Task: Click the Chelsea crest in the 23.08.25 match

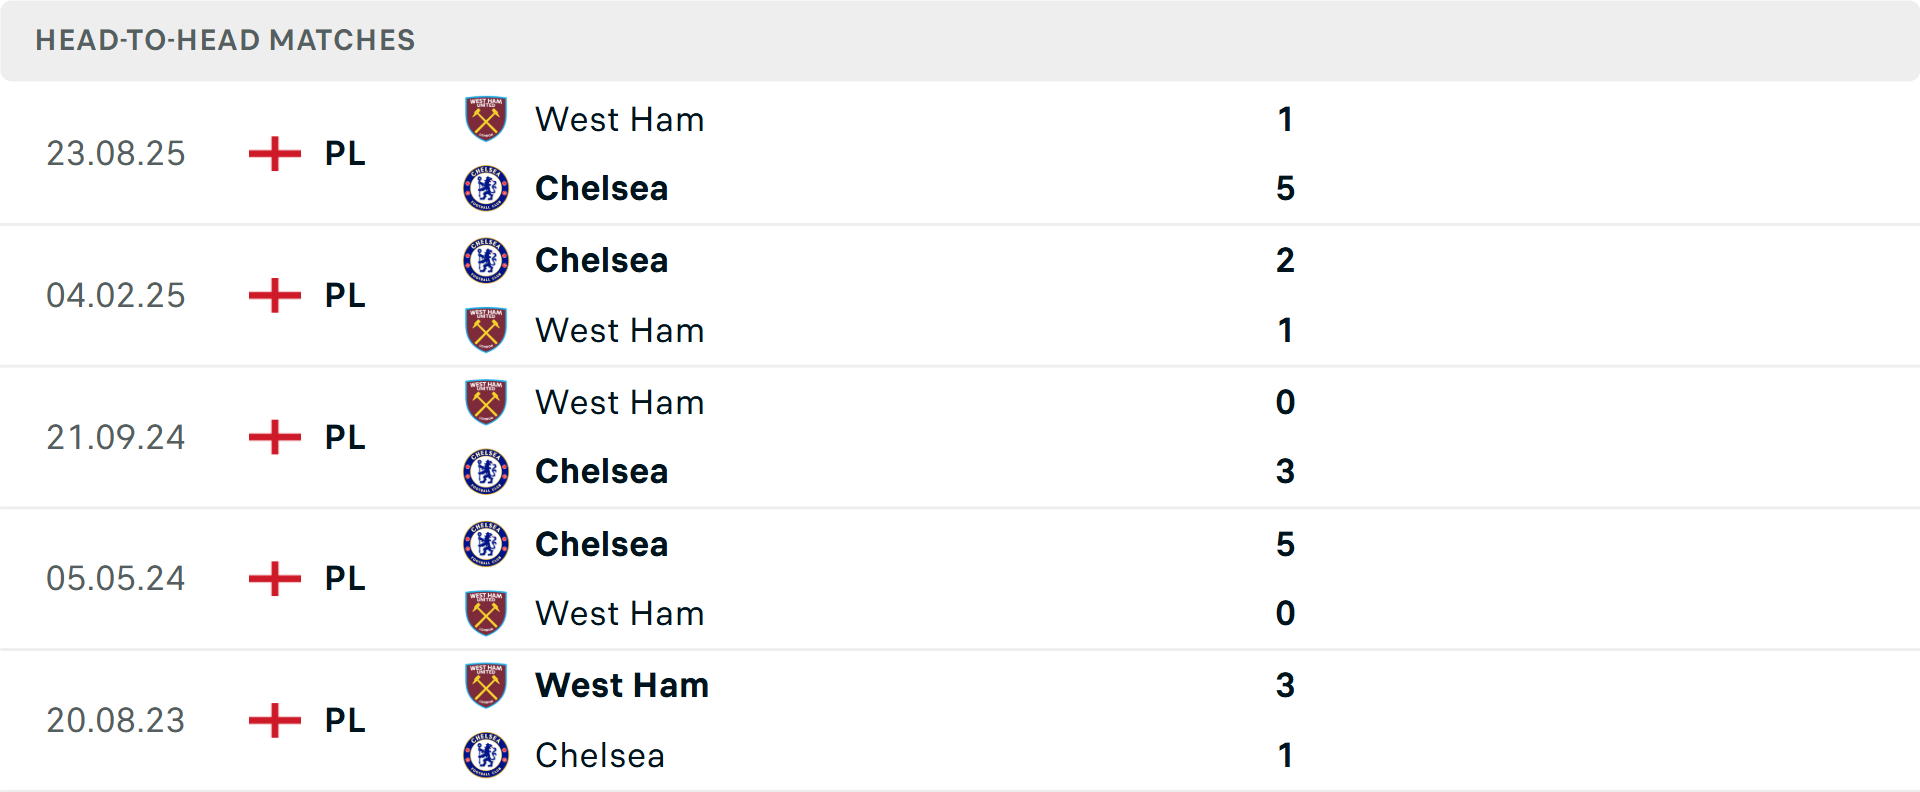Action: point(486,188)
